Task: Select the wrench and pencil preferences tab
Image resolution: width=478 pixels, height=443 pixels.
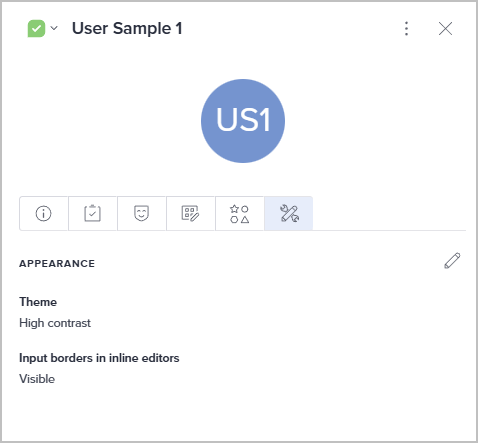Action: (x=289, y=213)
